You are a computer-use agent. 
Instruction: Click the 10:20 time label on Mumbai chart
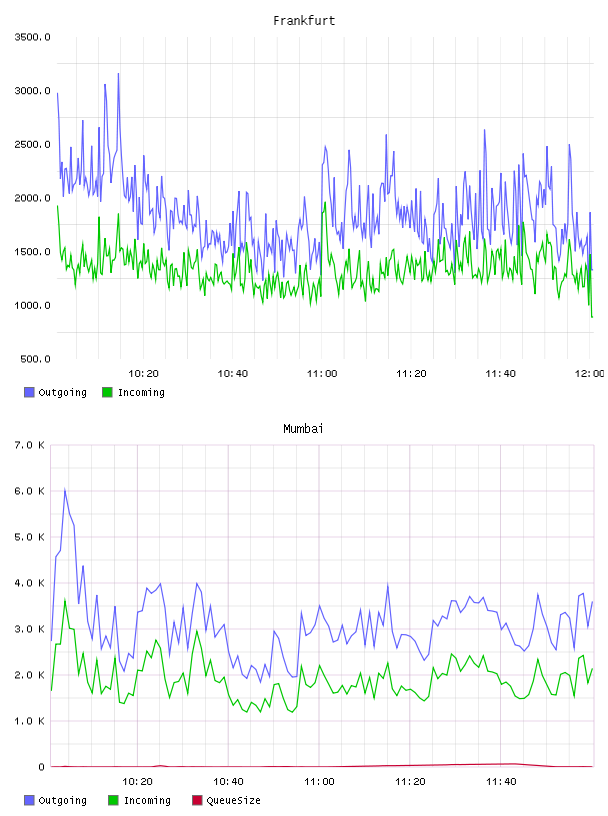click(137, 782)
